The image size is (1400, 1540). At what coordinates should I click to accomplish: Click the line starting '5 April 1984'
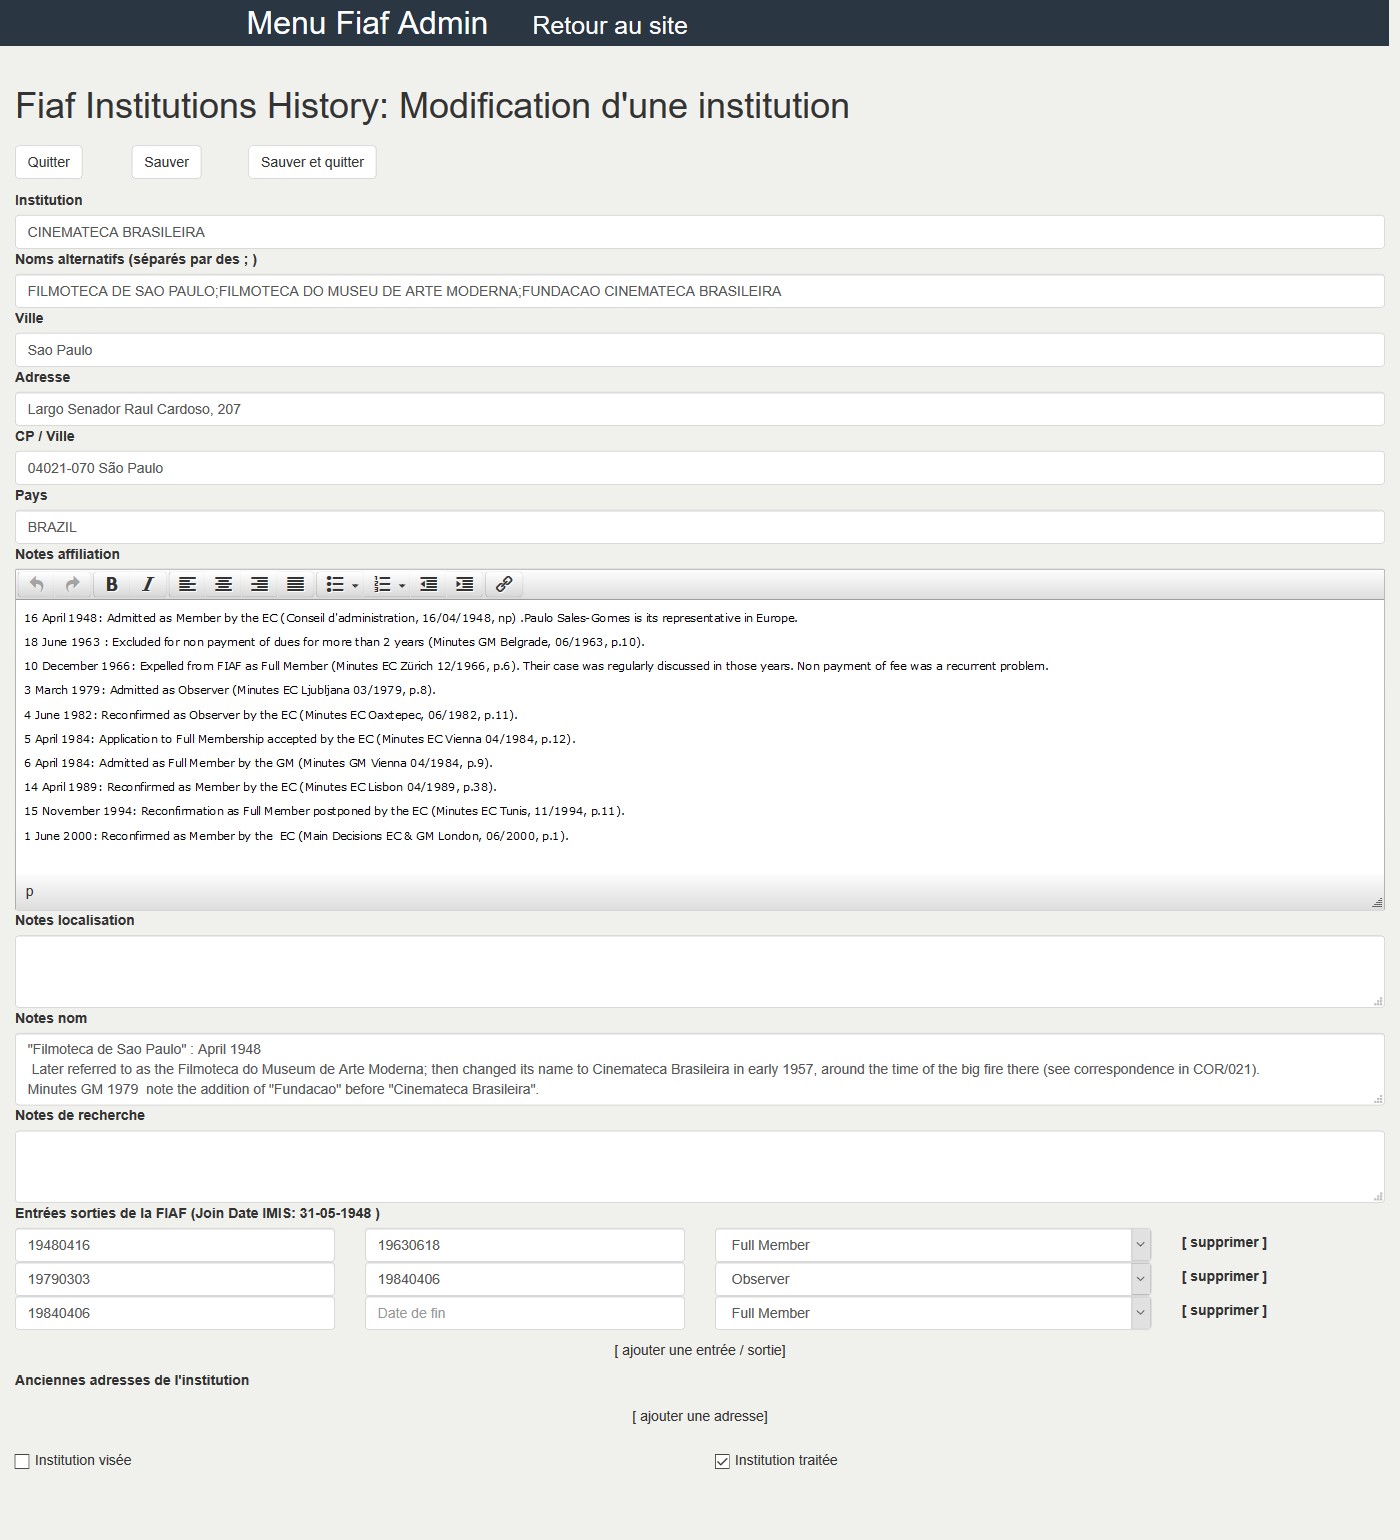click(300, 739)
